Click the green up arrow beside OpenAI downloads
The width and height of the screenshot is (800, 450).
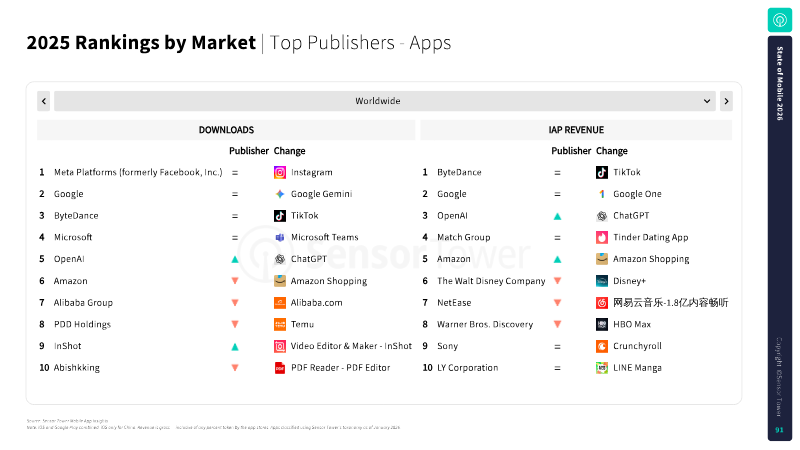(235, 259)
